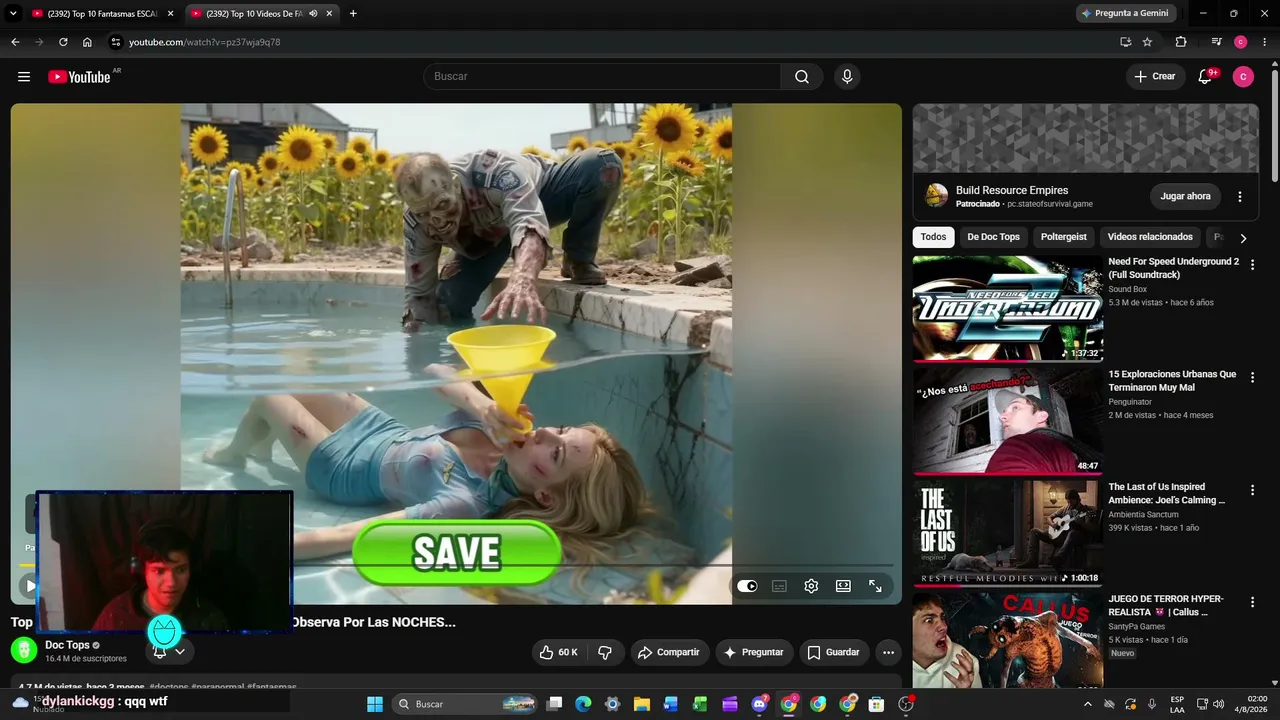Click Pregunta a Gemini button
Viewport: 1280px width, 720px height.
(x=1125, y=14)
